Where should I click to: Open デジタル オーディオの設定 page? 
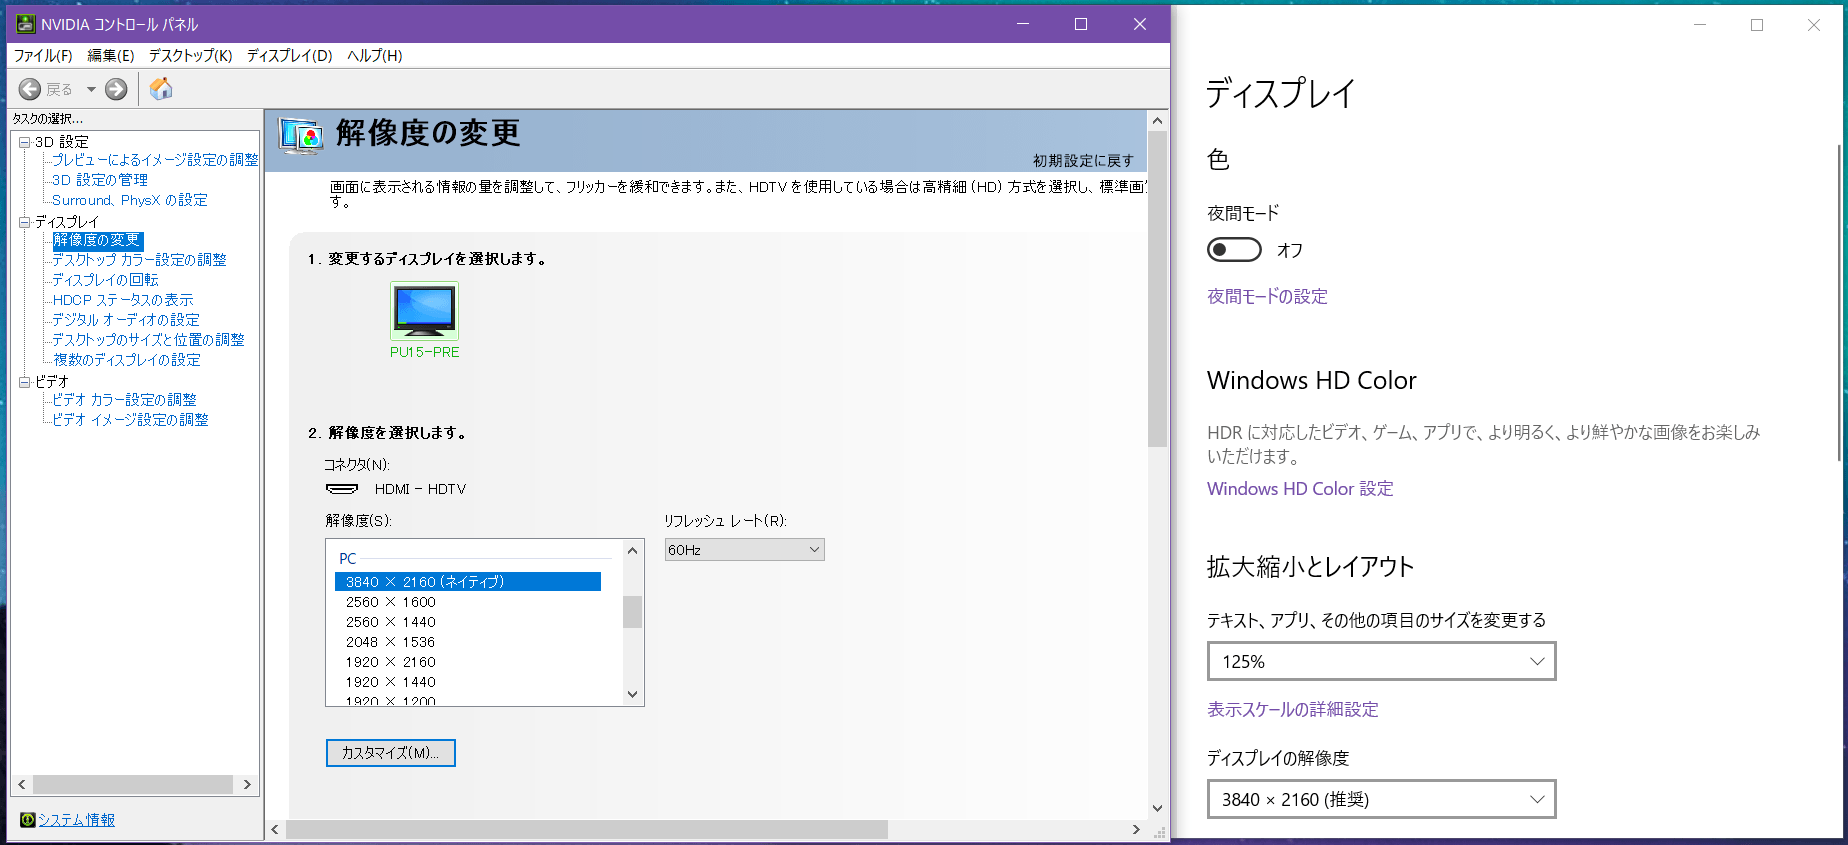click(x=126, y=320)
